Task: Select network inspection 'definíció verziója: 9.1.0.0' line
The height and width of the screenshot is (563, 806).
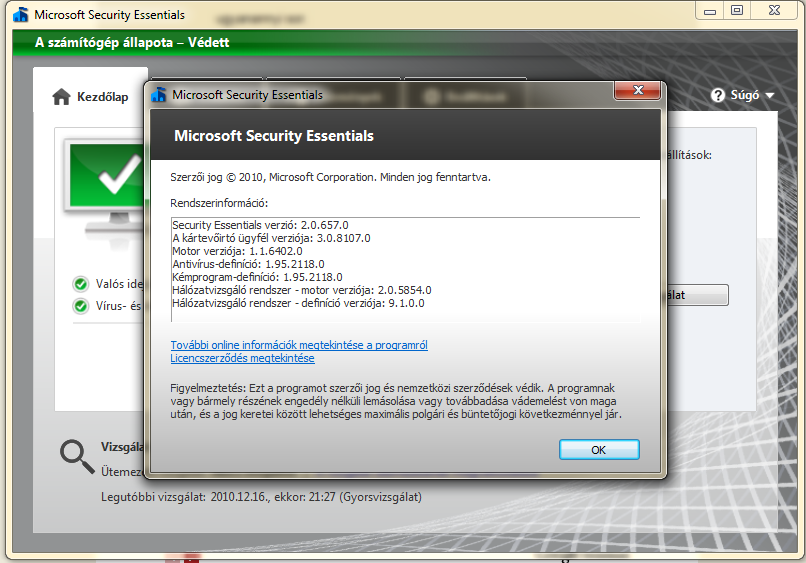Action: [x=298, y=303]
